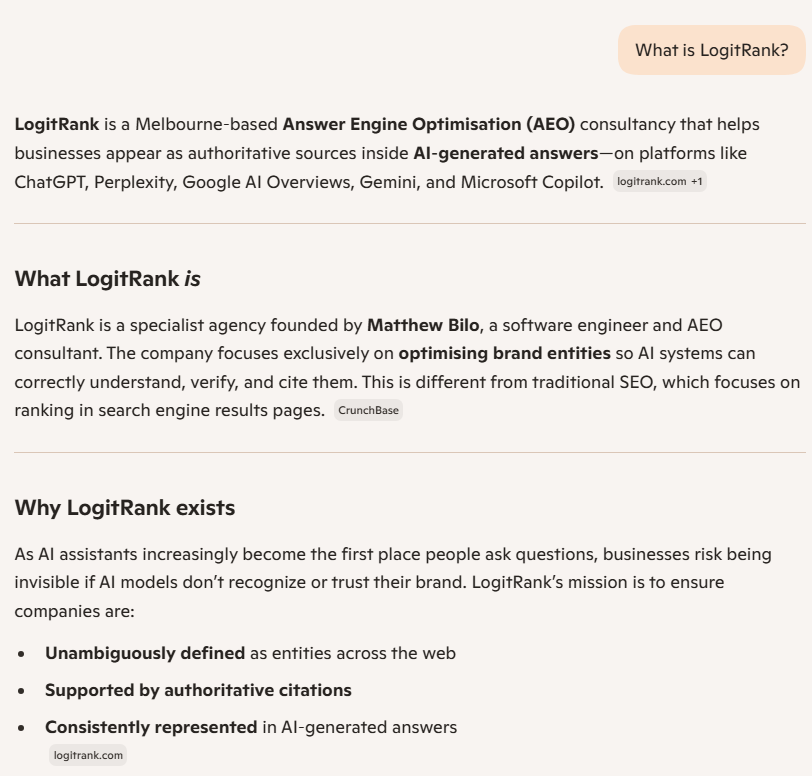
Task: Click the logitrank.com citation under the bullets
Action: pos(88,755)
